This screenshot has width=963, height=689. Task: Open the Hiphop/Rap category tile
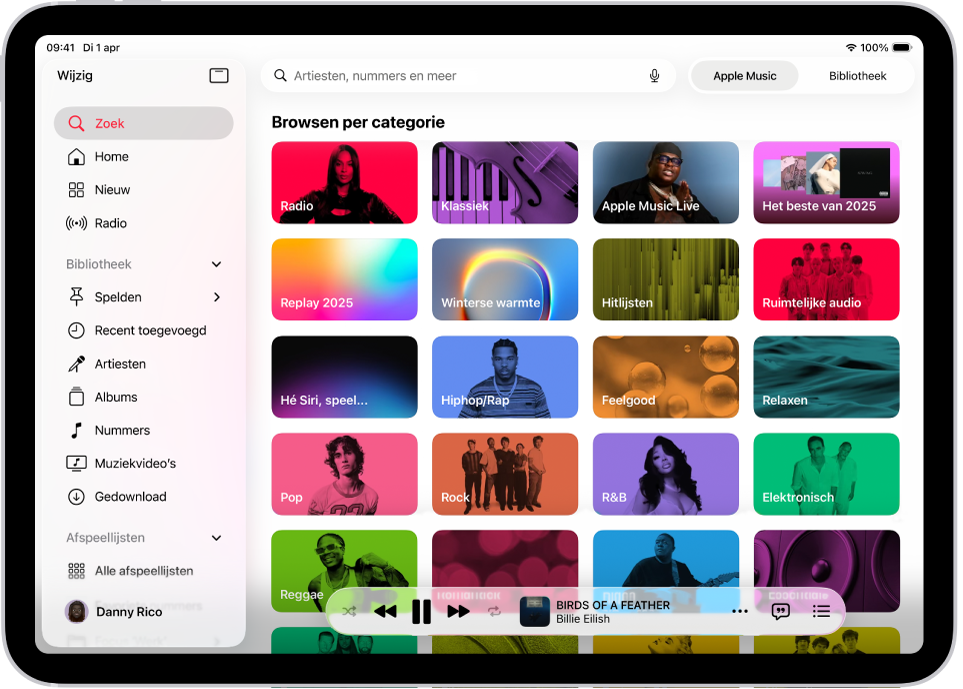tap(505, 377)
